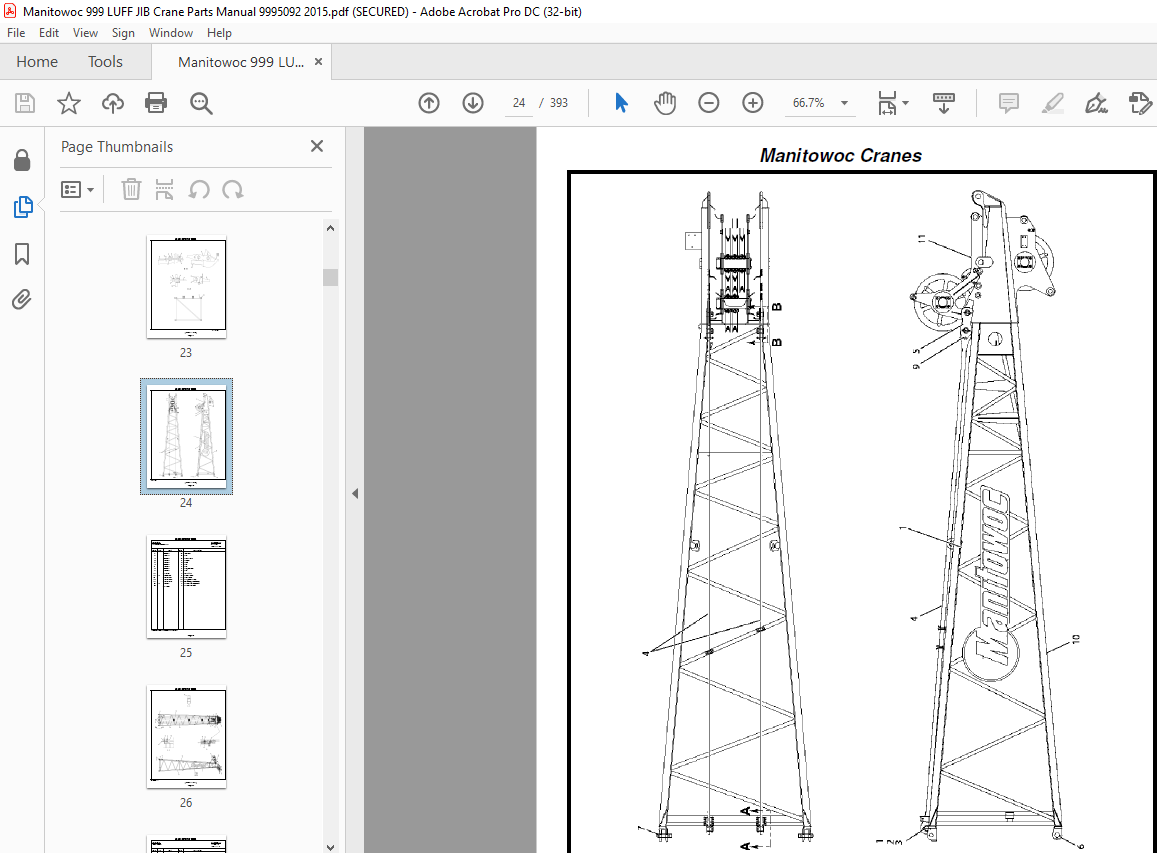1157x853 pixels.
Task: Open the View menu
Action: point(85,32)
